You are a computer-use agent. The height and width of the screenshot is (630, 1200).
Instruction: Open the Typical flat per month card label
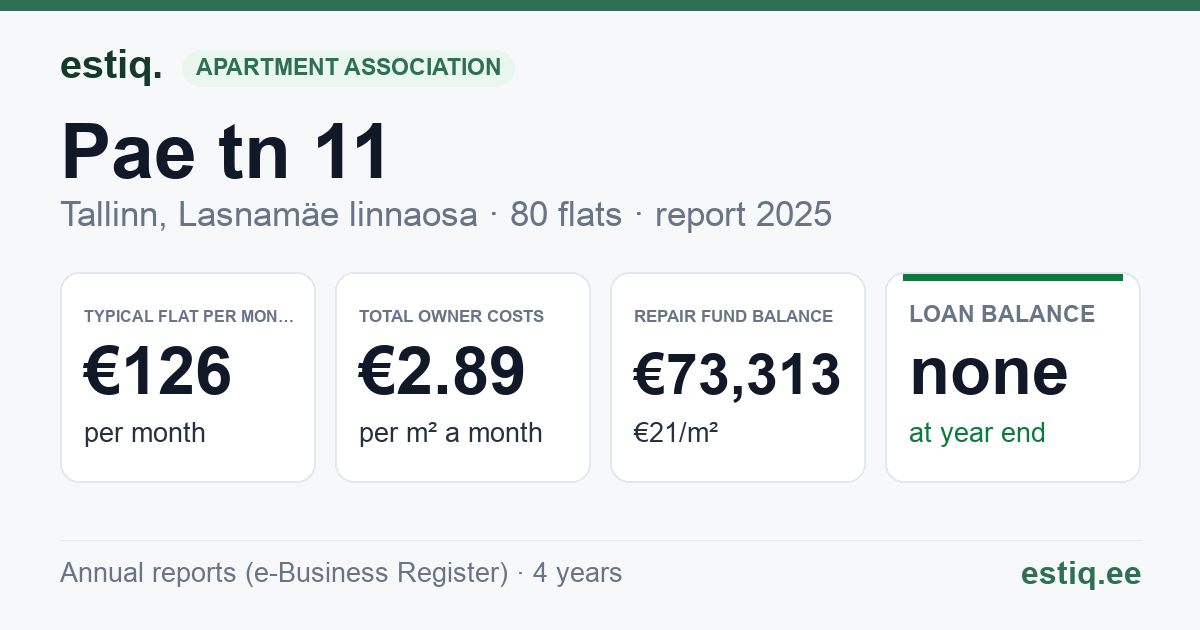(189, 316)
